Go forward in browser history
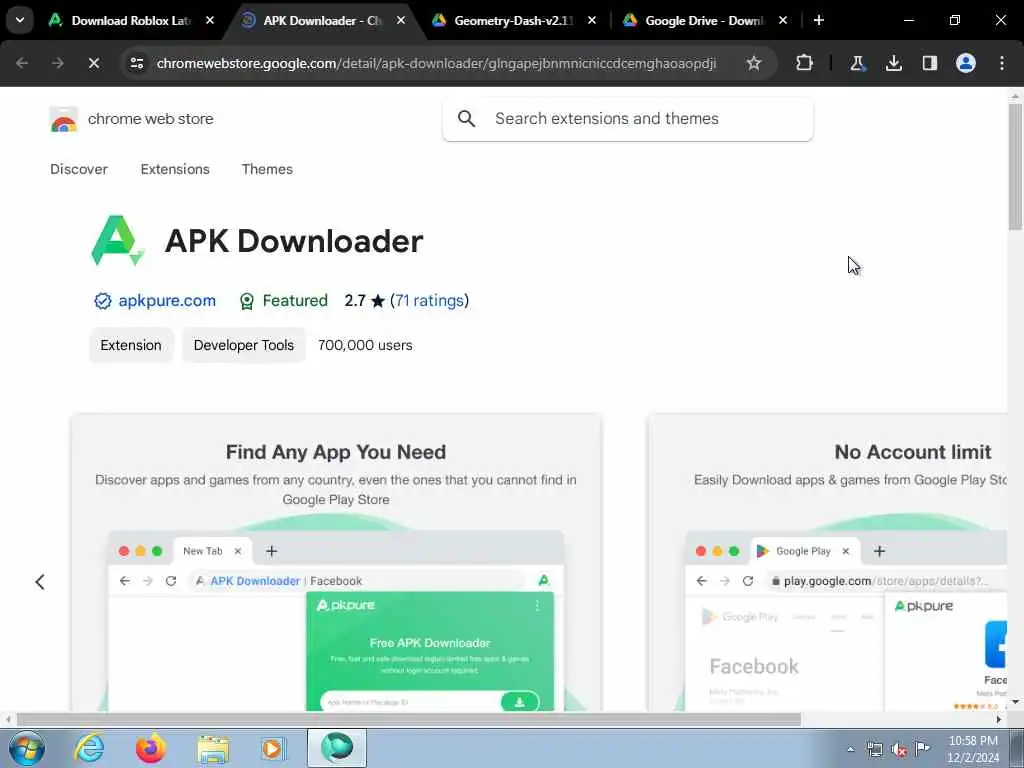The image size is (1024, 768). coord(58,63)
